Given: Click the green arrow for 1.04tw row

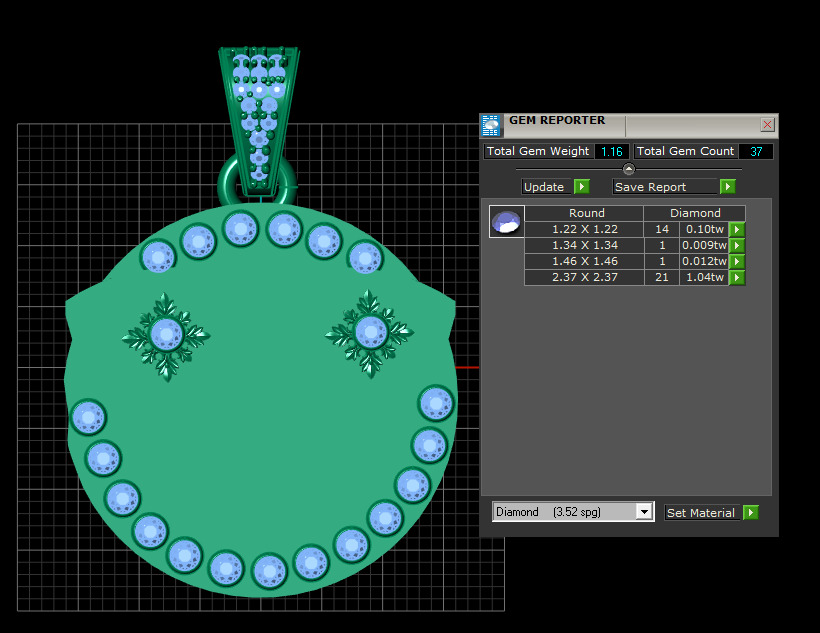Looking at the screenshot, I should [737, 277].
